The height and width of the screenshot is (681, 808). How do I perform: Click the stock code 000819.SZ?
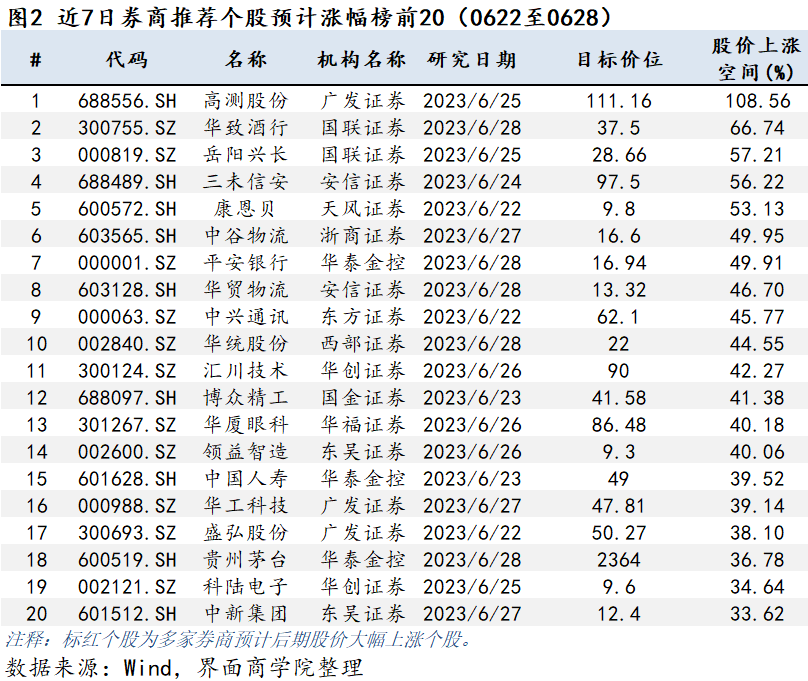coord(127,155)
